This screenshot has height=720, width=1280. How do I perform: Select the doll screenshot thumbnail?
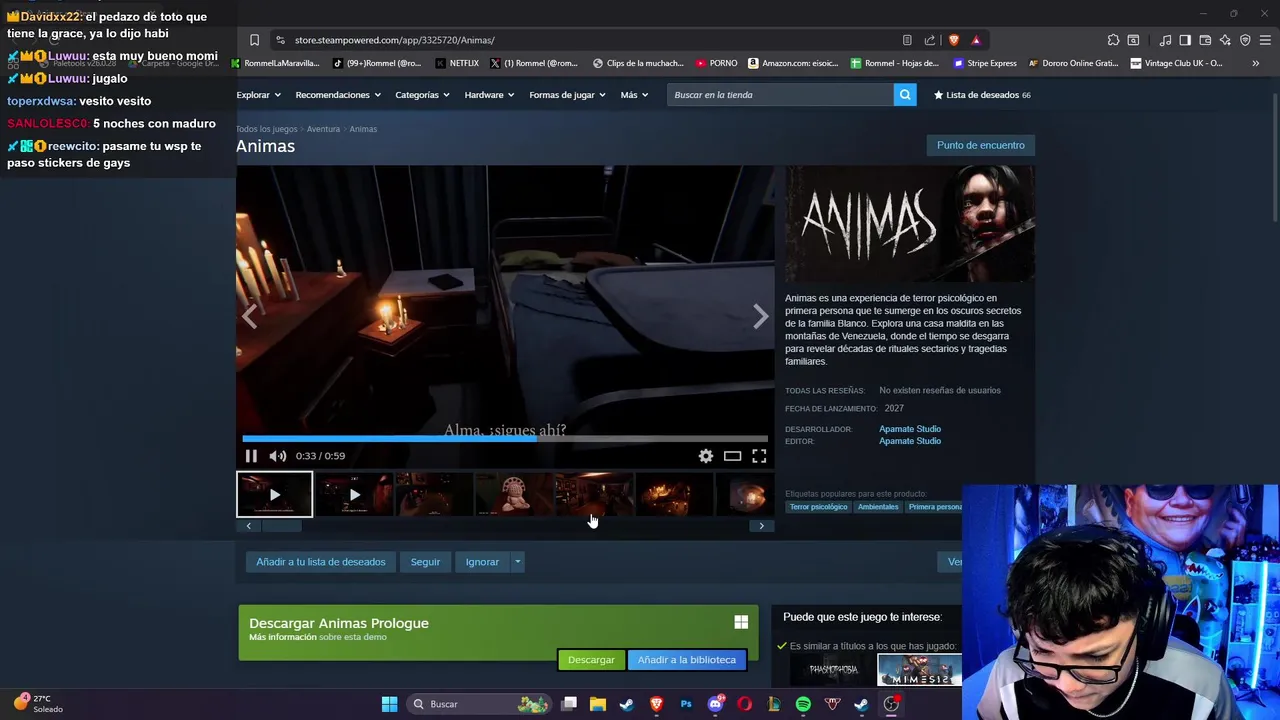click(514, 495)
